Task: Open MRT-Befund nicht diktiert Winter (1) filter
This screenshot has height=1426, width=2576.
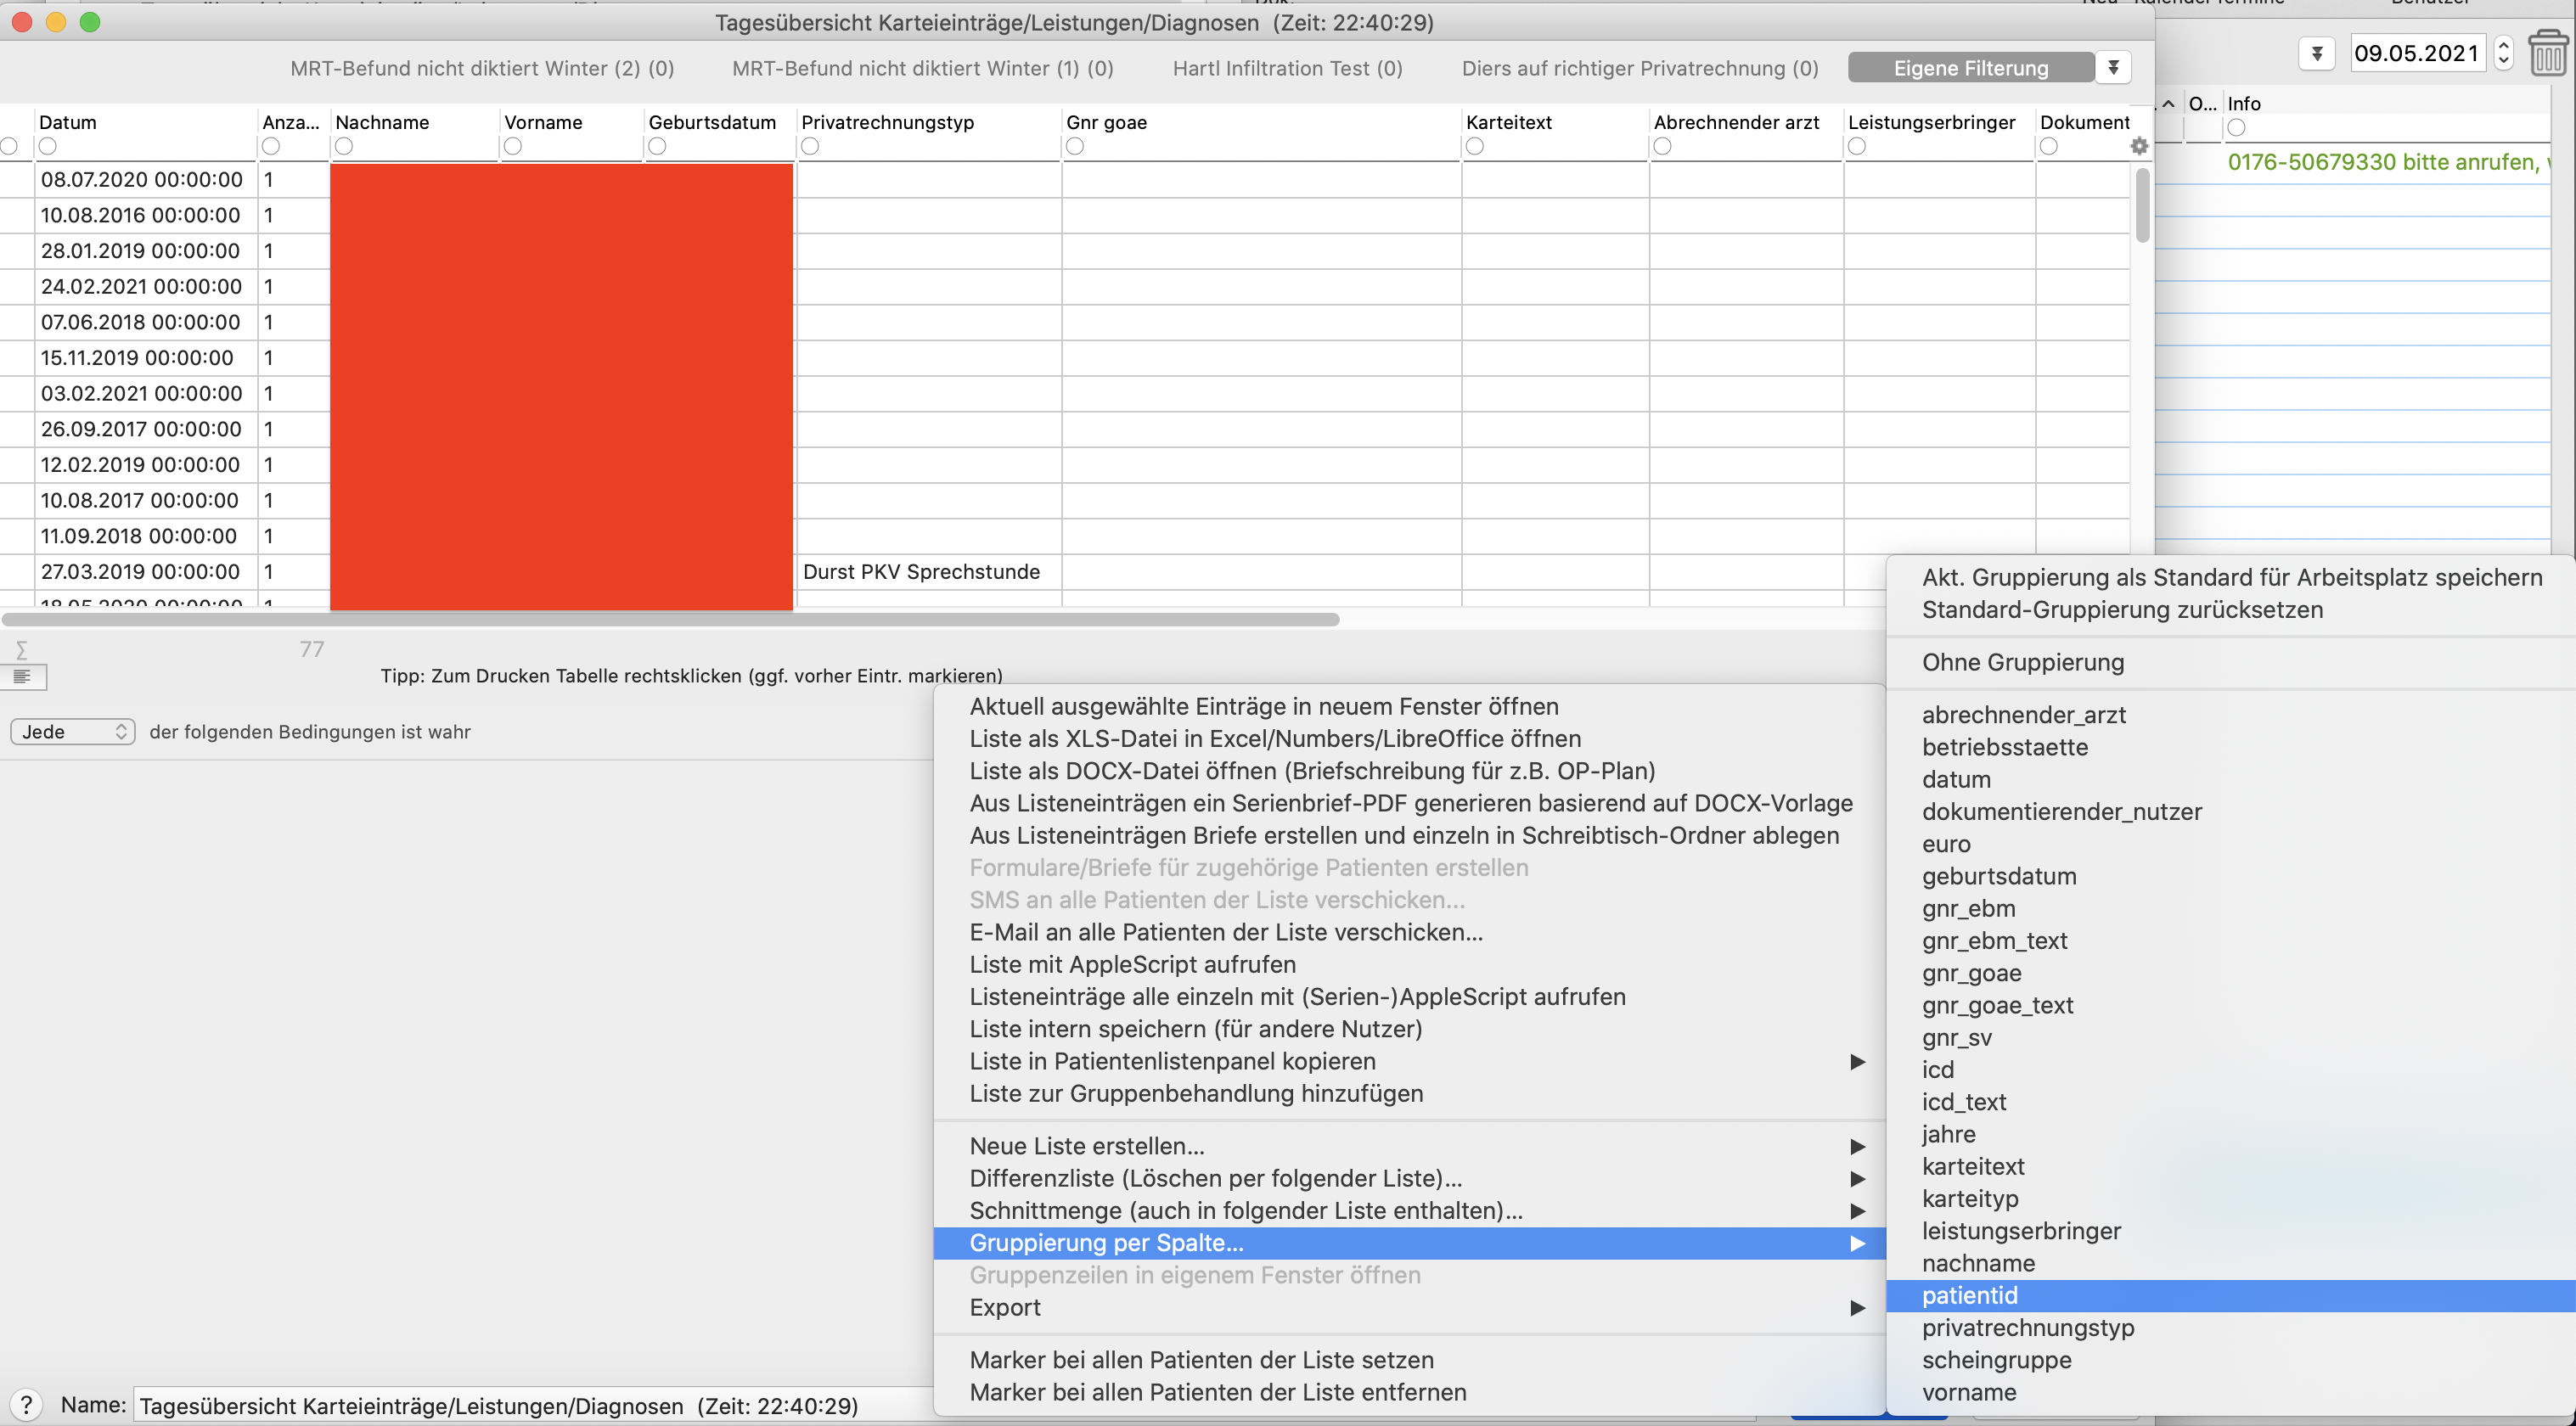Action: pos(922,68)
